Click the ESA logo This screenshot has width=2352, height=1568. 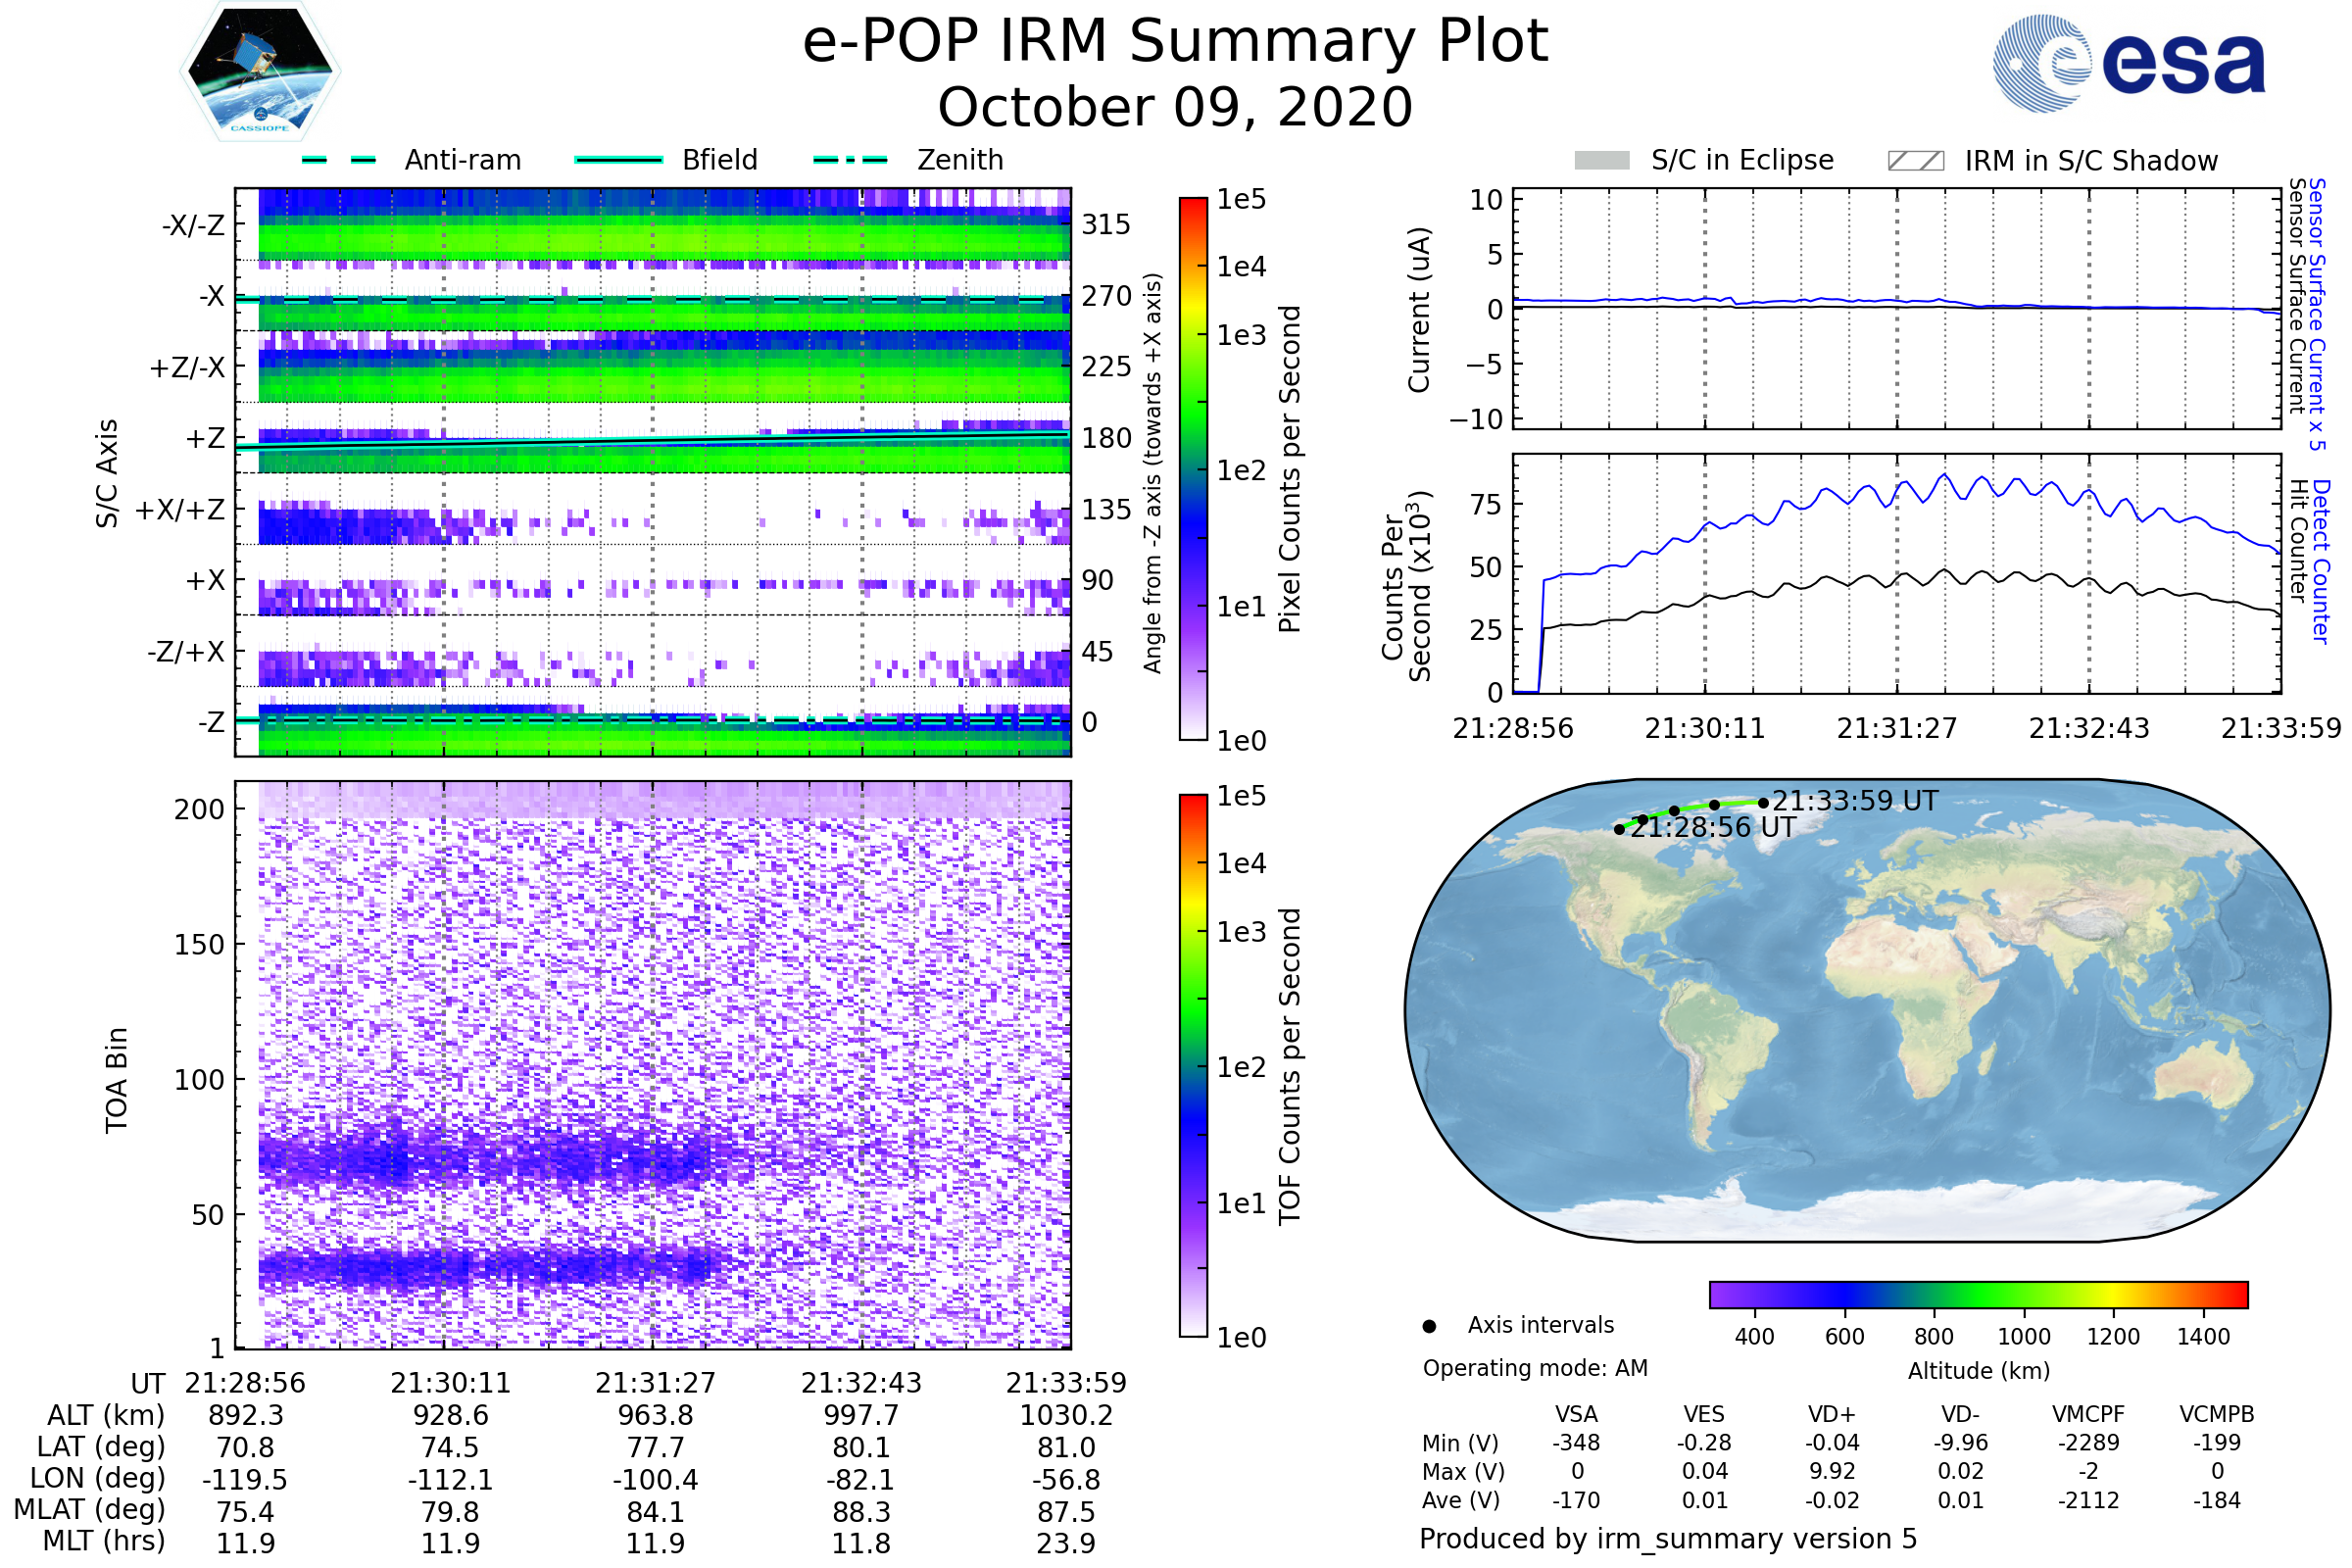(x=2128, y=64)
